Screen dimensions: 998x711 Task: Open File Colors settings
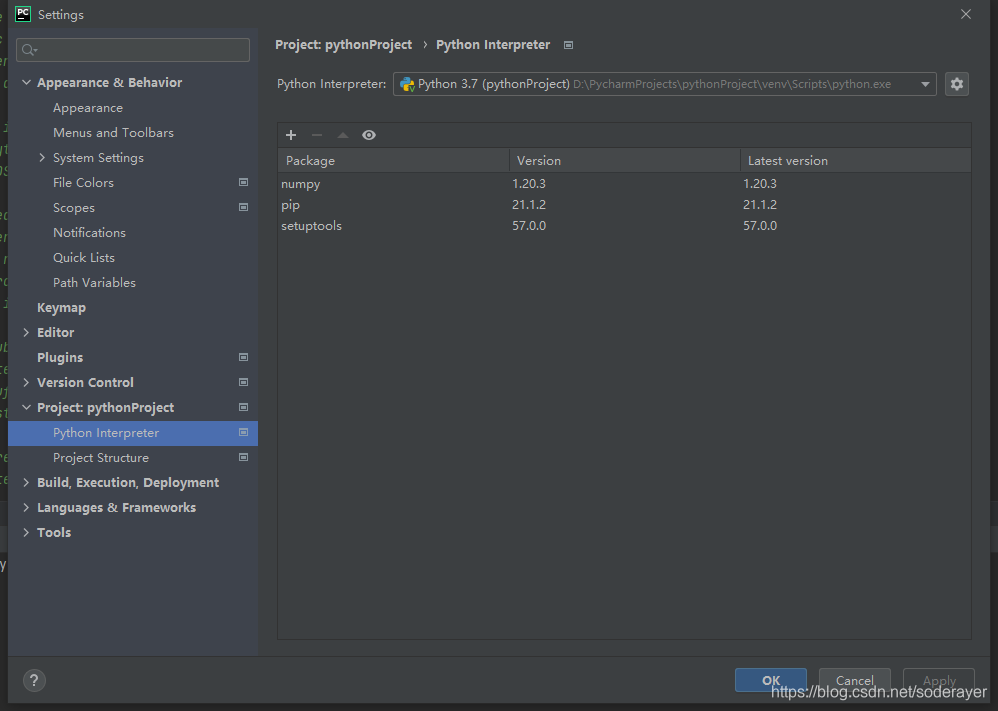tap(83, 183)
